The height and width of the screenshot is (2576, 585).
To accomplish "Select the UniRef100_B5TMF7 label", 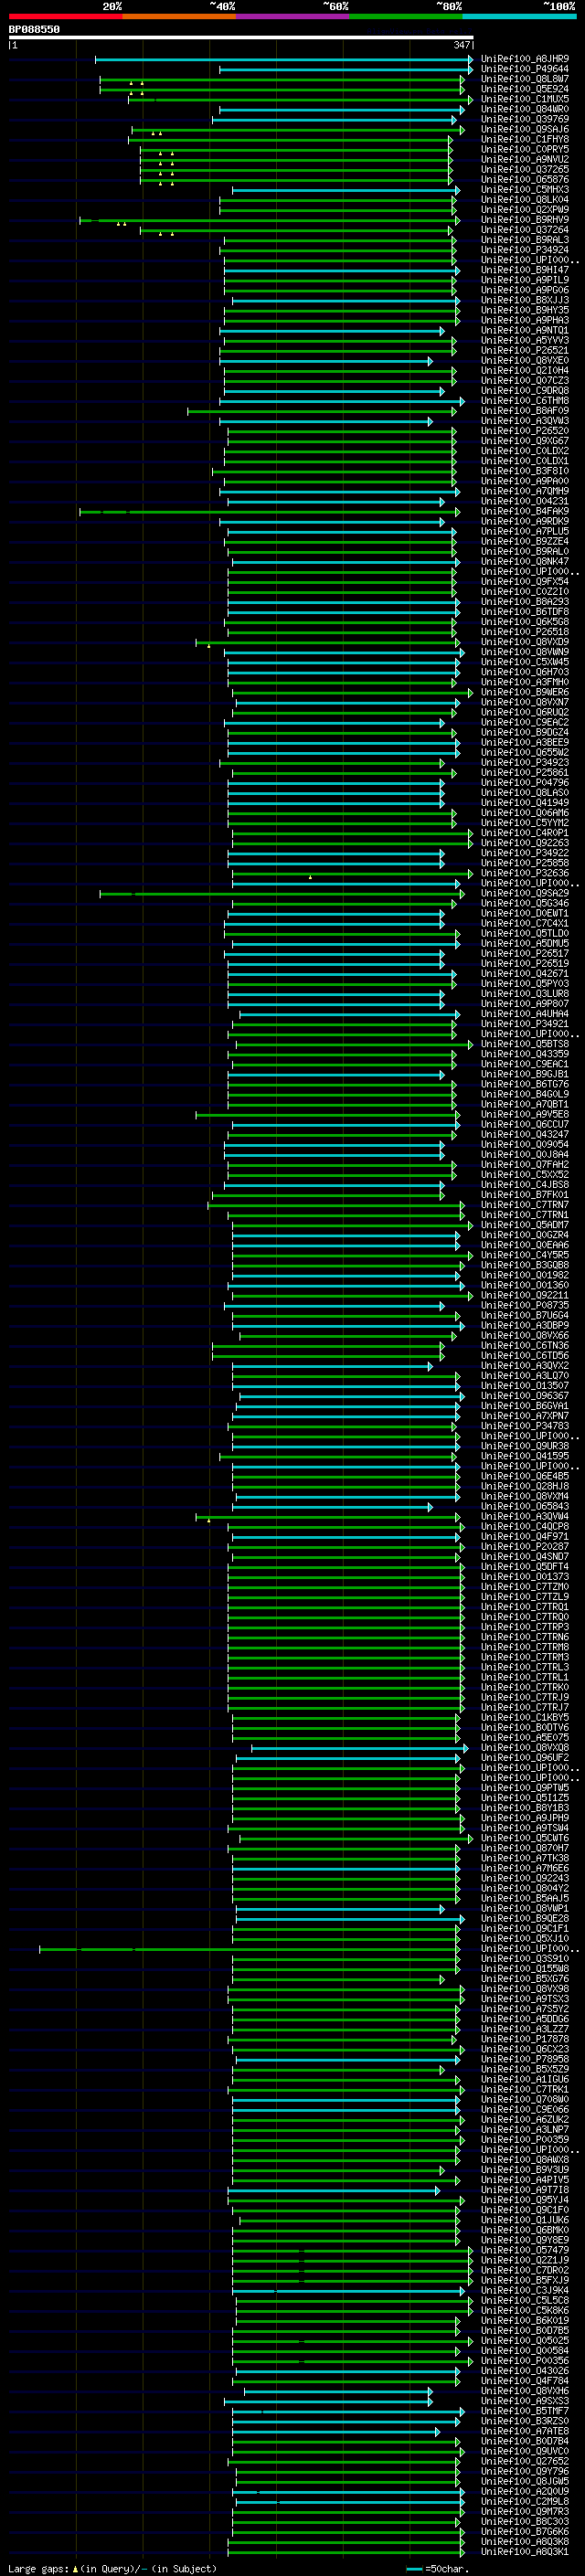I will click(x=525, y=2411).
